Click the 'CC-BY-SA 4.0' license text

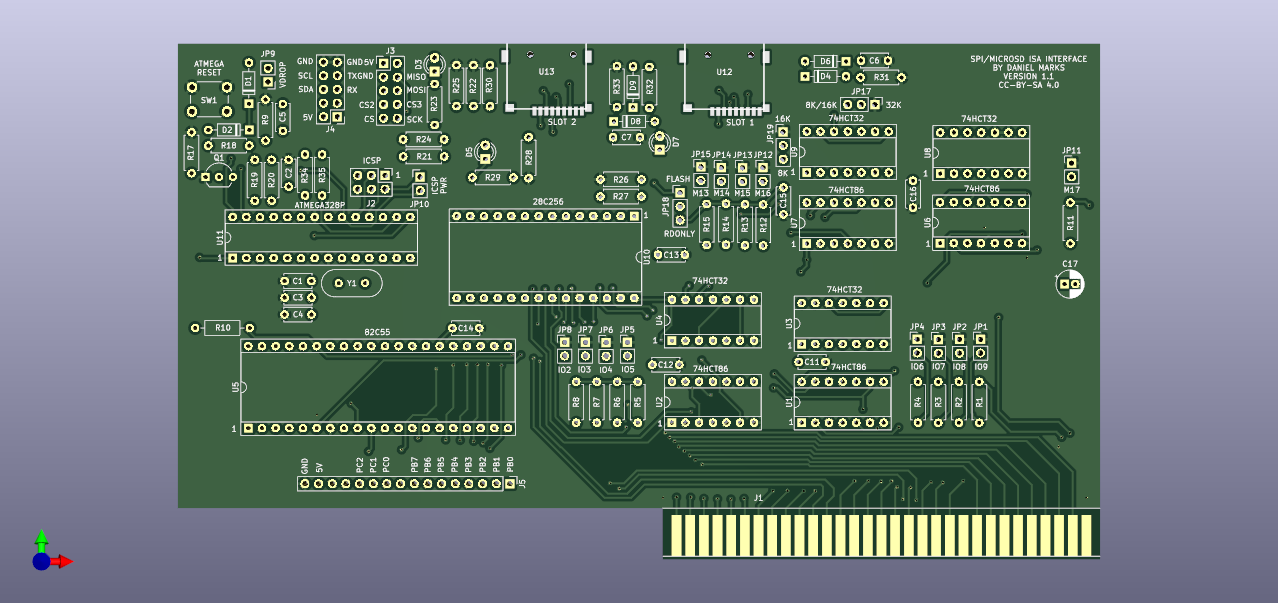point(1028,86)
